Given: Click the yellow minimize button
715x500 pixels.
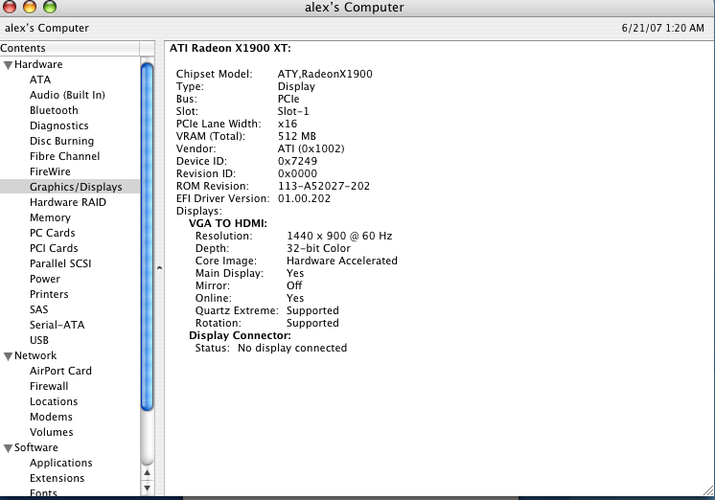Looking at the screenshot, I should 30,6.
